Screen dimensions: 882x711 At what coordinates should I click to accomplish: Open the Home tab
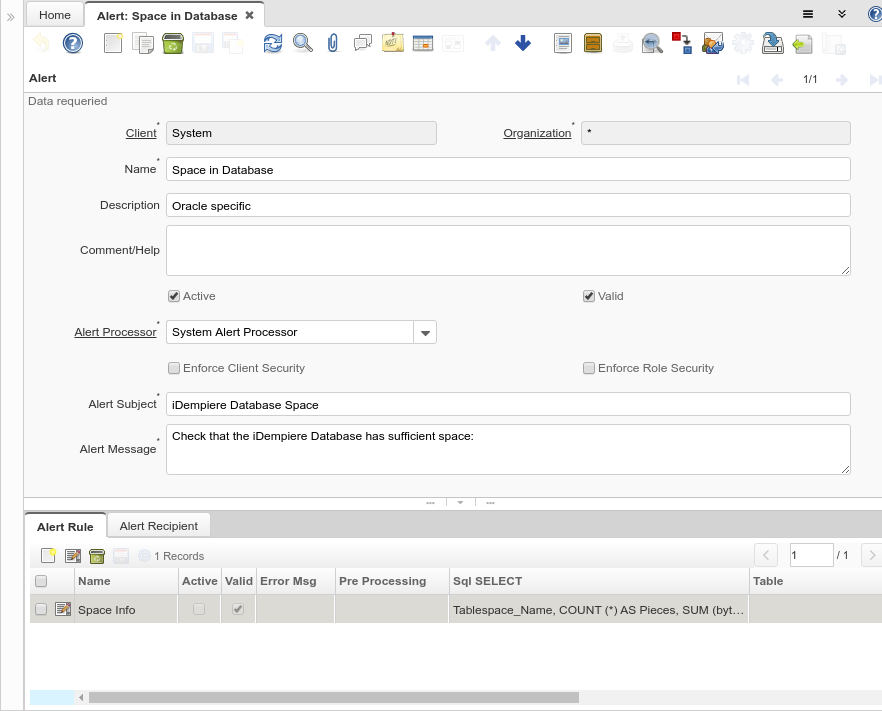55,15
